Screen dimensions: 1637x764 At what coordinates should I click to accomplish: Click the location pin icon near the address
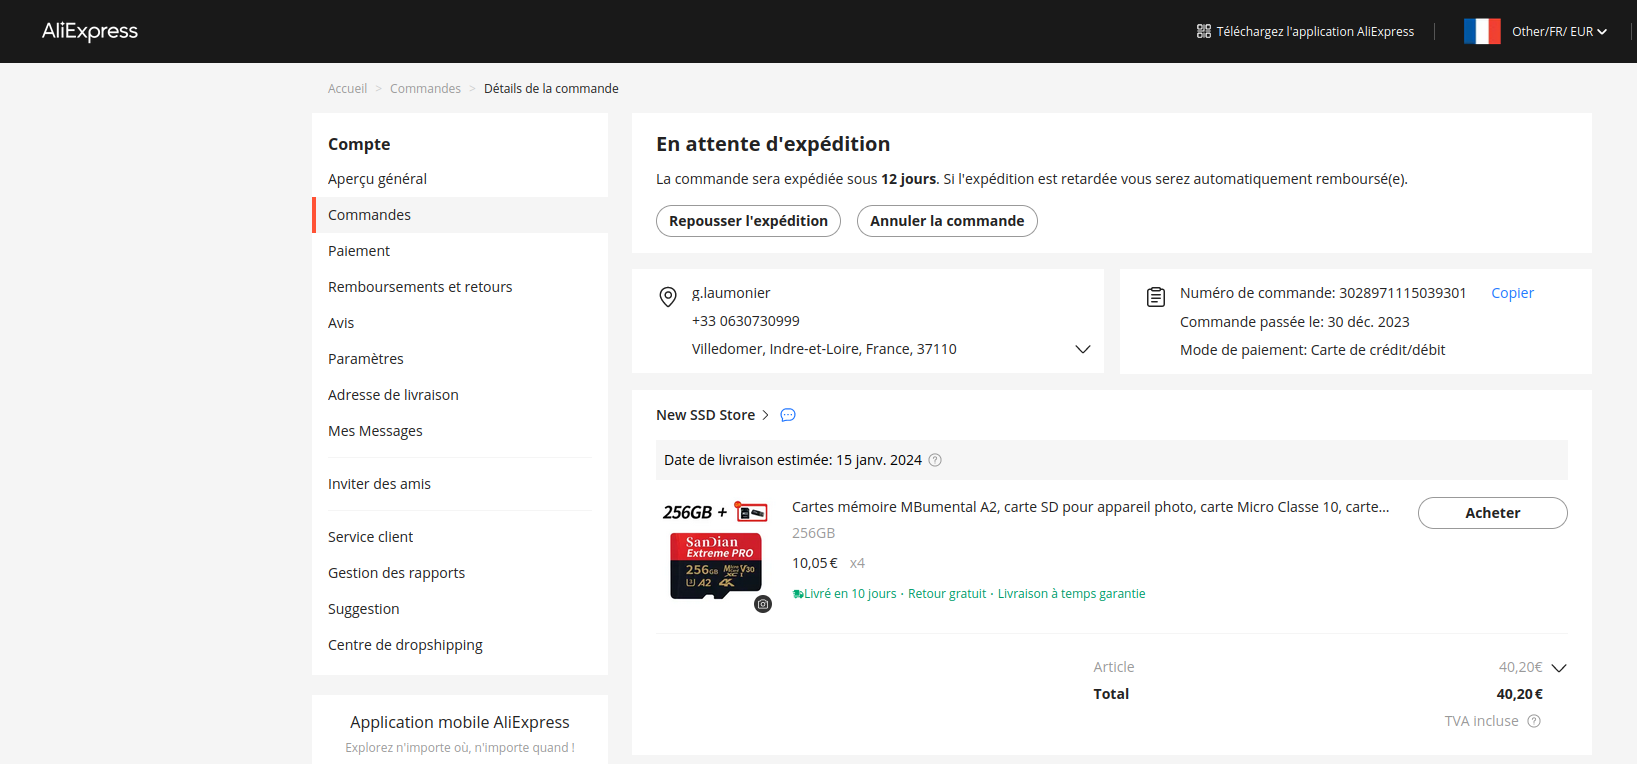pyautogui.click(x=668, y=297)
